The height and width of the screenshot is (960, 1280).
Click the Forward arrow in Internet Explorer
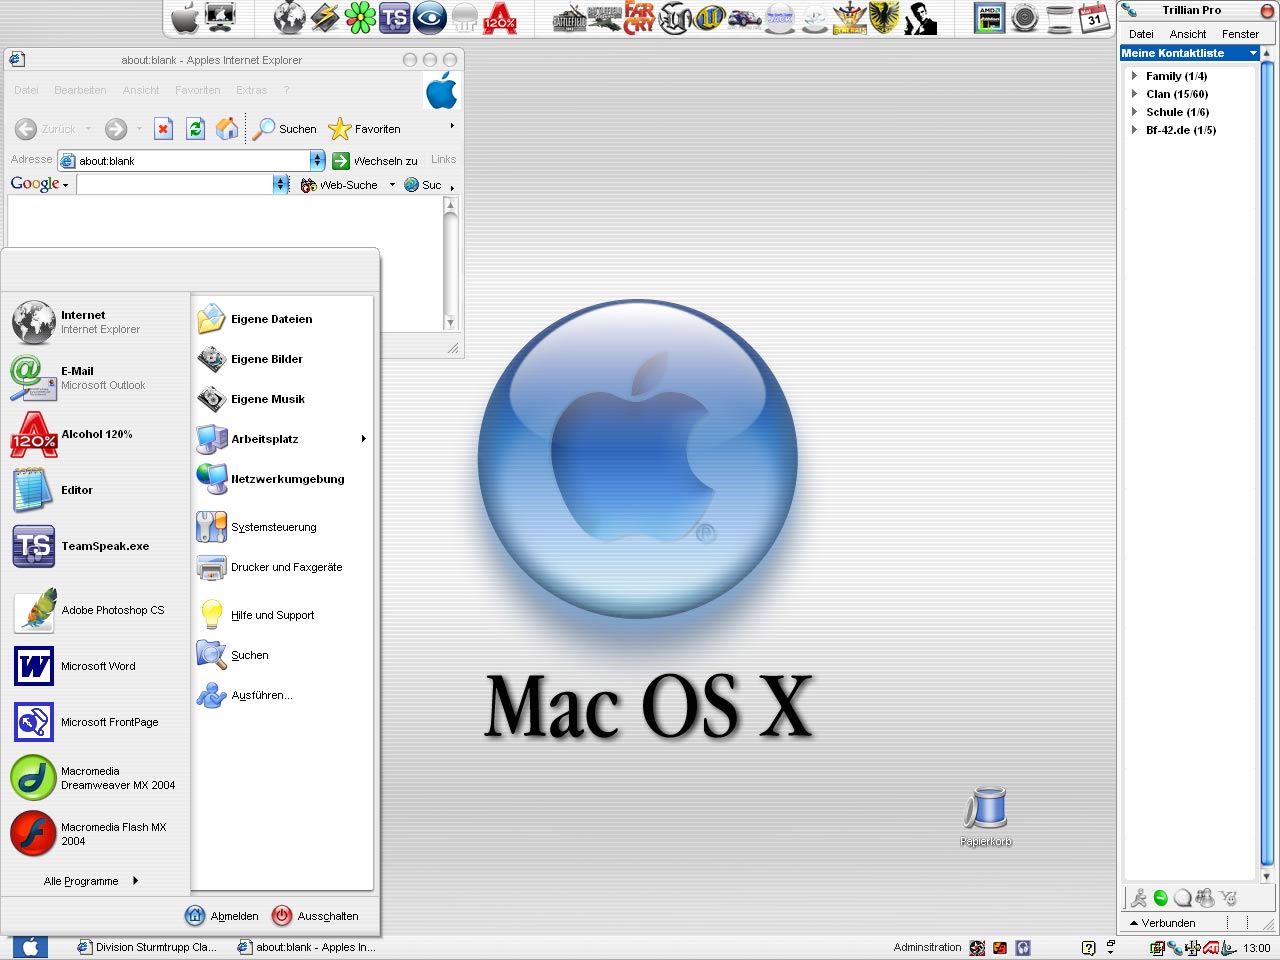(x=116, y=129)
